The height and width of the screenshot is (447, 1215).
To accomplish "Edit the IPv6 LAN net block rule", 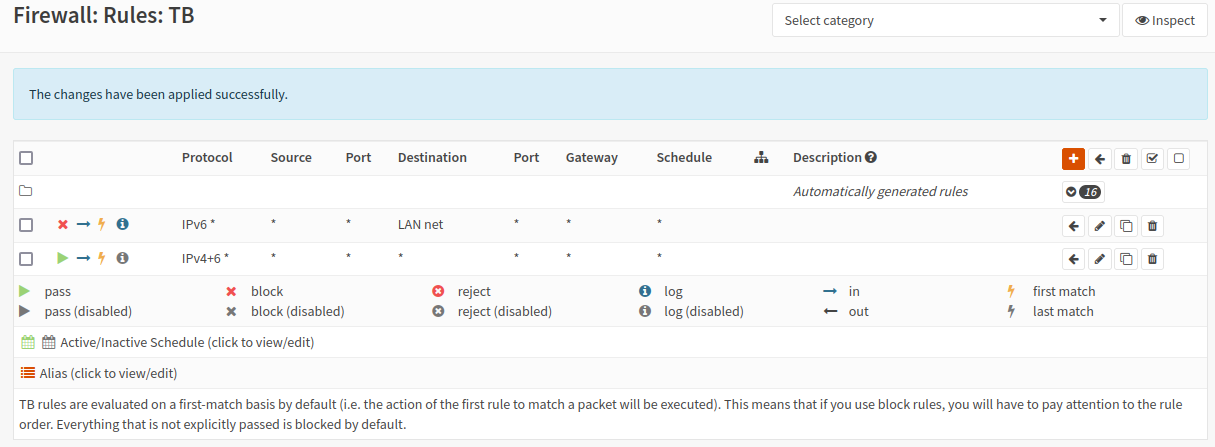I will pyautogui.click(x=1100, y=226).
